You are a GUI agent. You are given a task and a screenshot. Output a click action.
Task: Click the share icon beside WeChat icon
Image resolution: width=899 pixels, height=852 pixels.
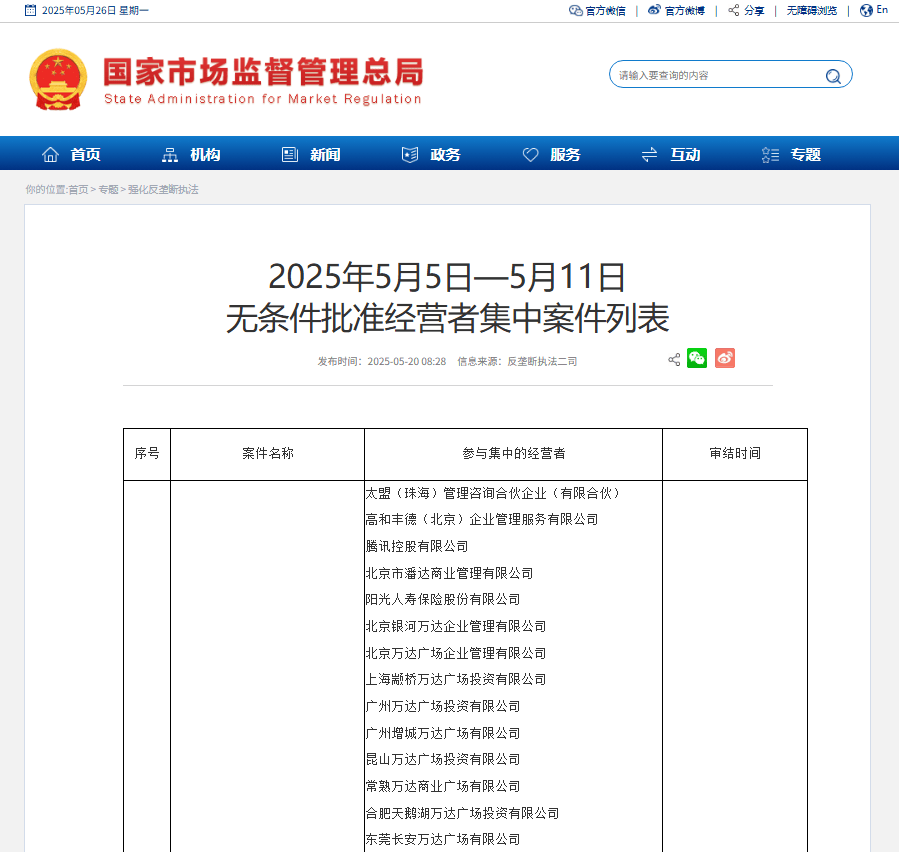[674, 359]
